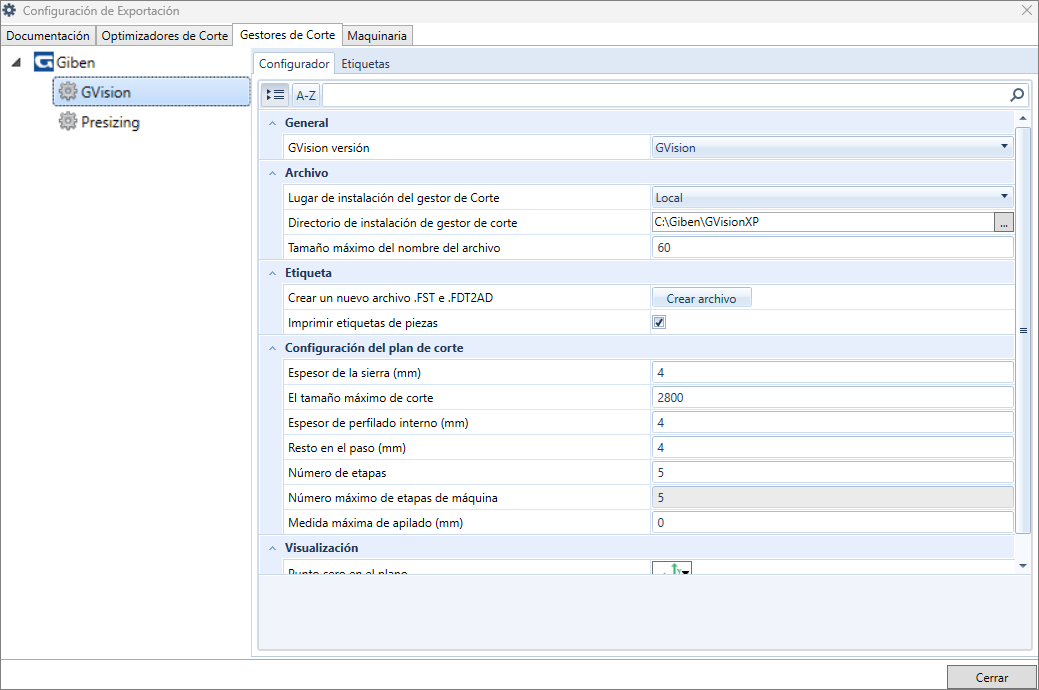
Task: Click the Espesor de la sierra field
Action: [x=832, y=373]
